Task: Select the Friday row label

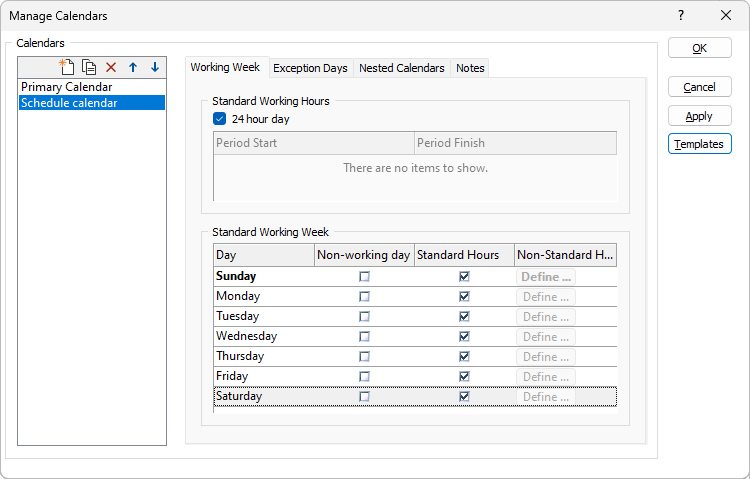Action: tap(232, 377)
